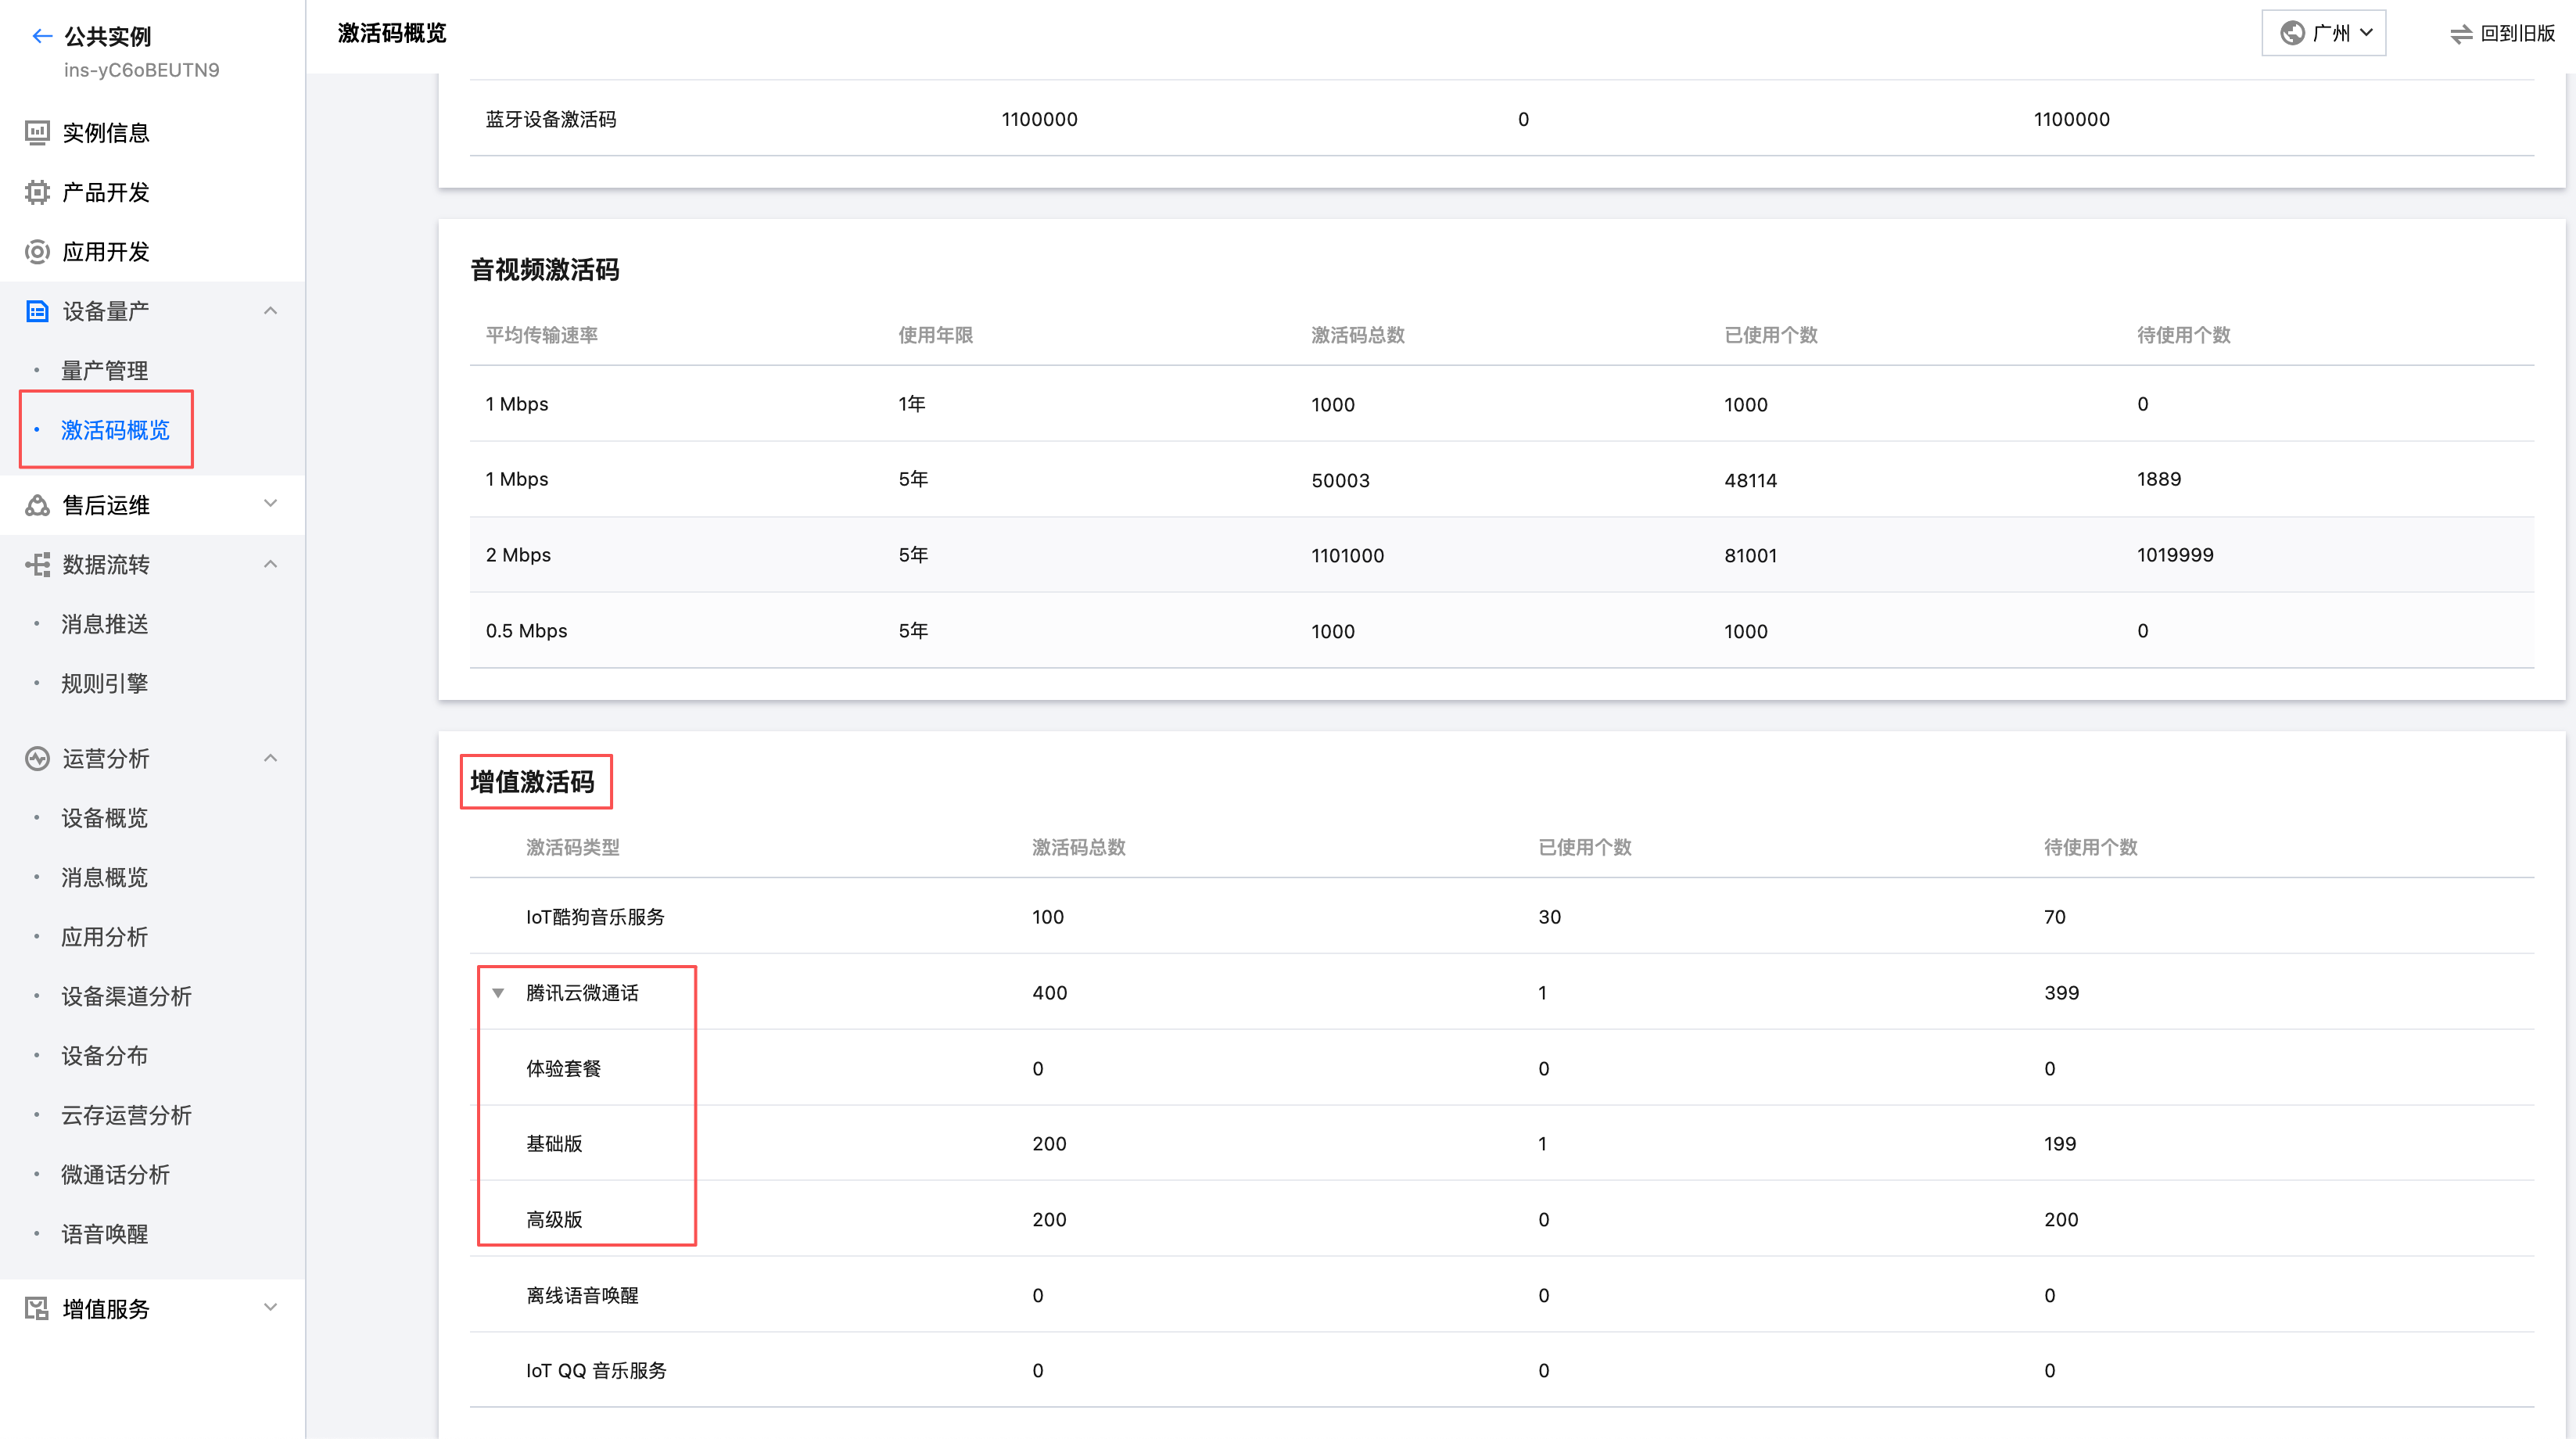Click the 实例信息 monitor icon
The height and width of the screenshot is (1439, 2576).
[x=37, y=132]
